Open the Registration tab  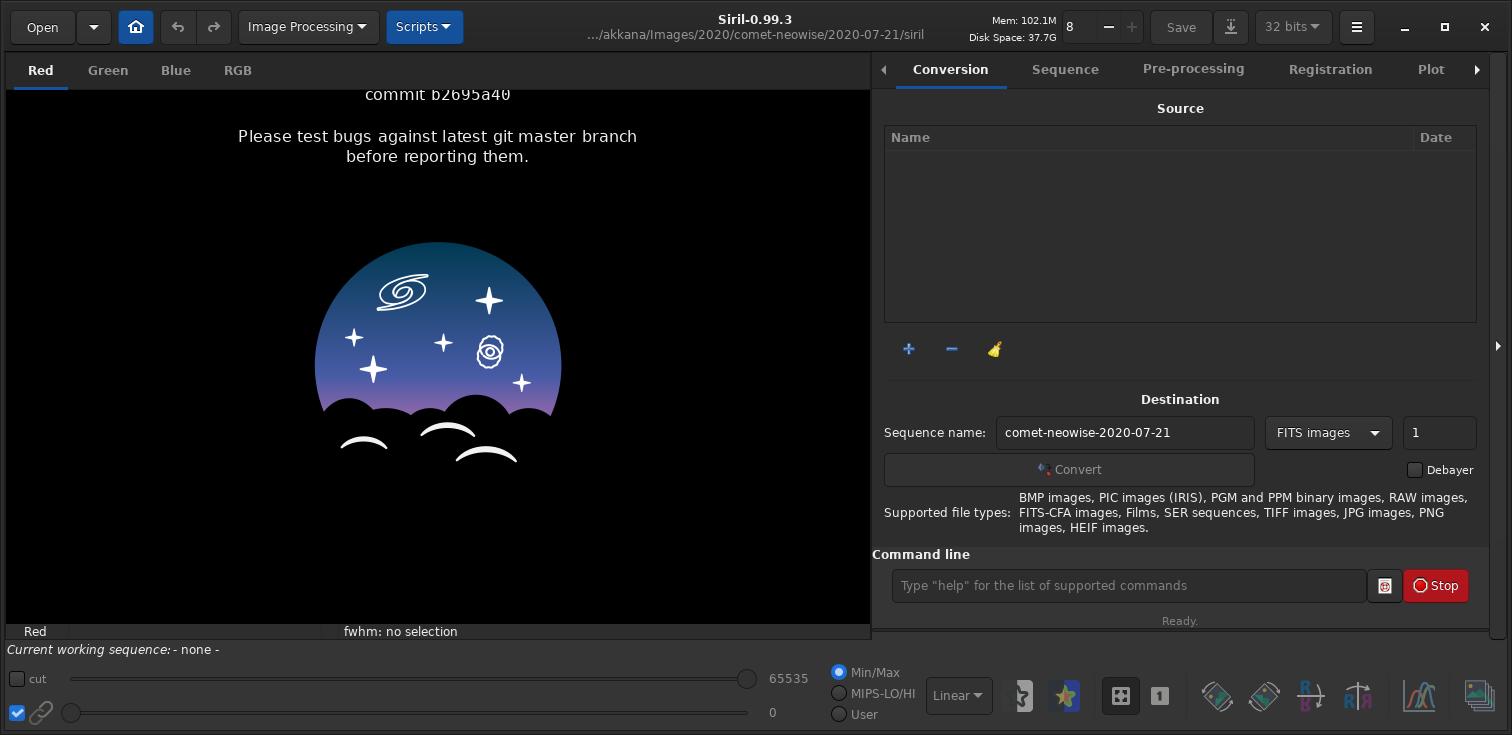[x=1330, y=70]
